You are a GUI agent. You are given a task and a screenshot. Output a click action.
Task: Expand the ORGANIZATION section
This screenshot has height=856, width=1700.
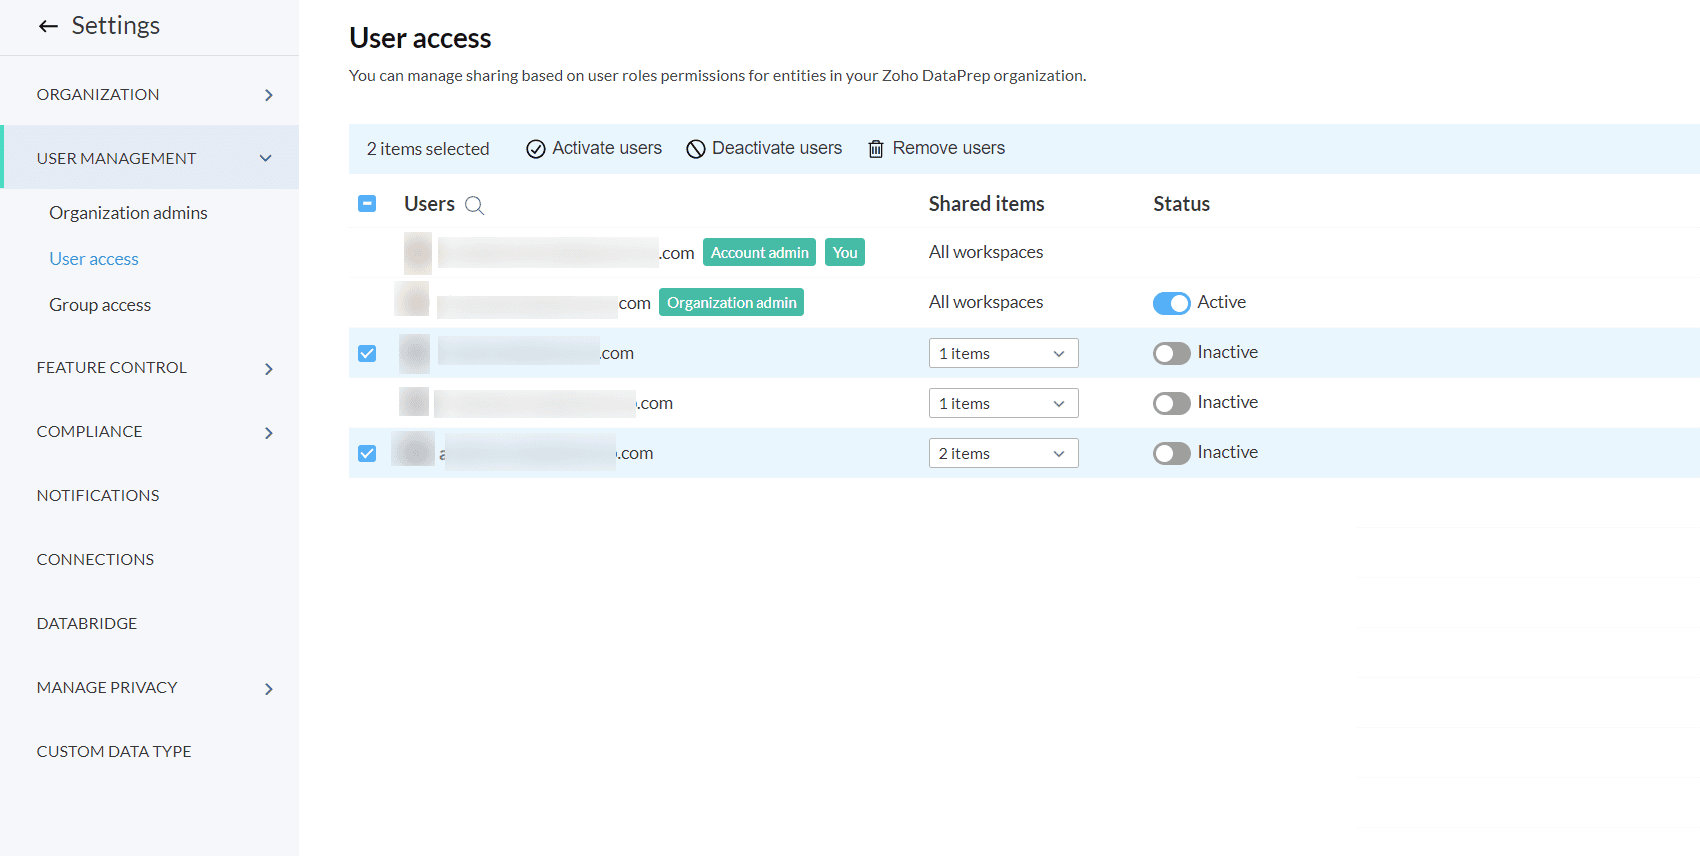(149, 94)
